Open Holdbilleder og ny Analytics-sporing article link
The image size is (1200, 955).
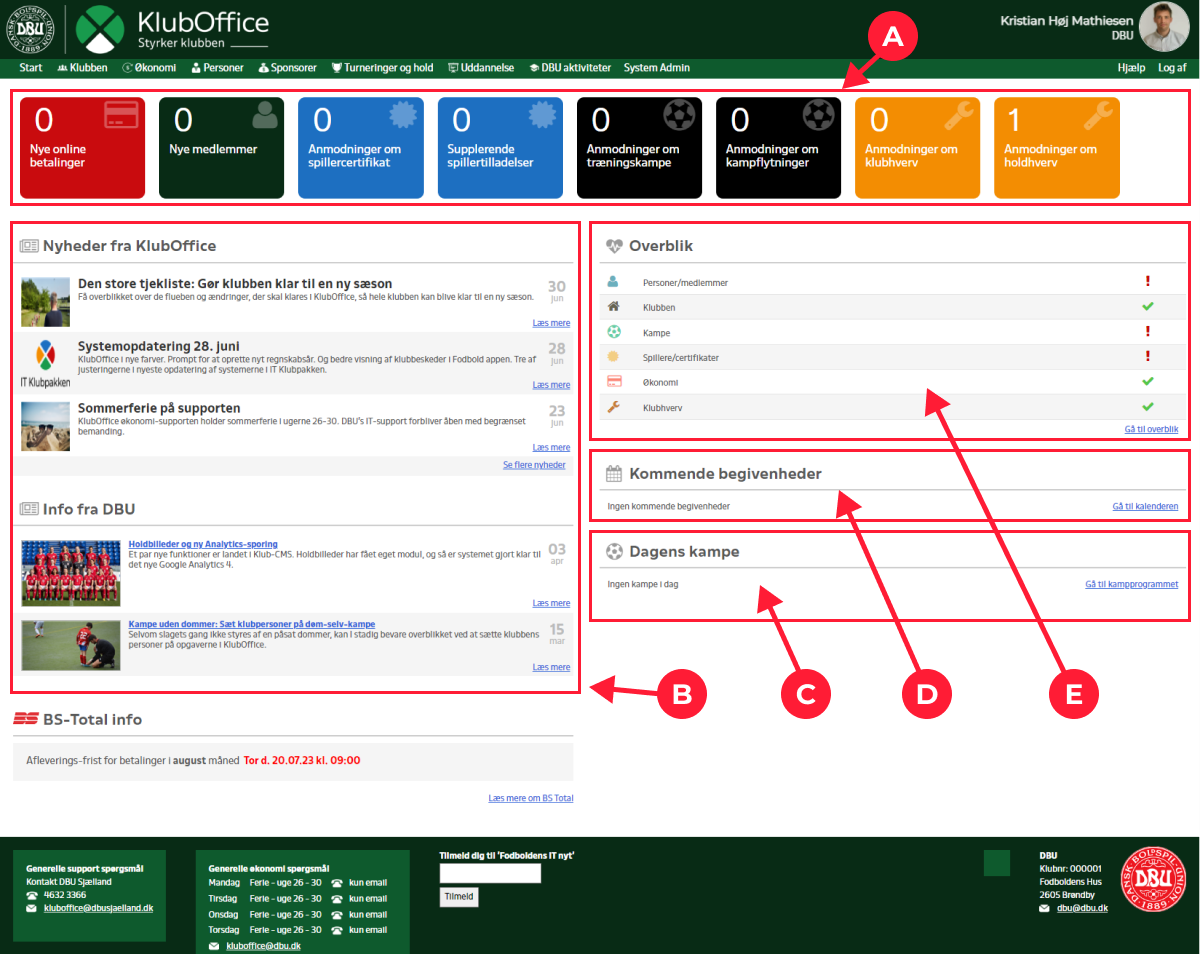(x=203, y=544)
